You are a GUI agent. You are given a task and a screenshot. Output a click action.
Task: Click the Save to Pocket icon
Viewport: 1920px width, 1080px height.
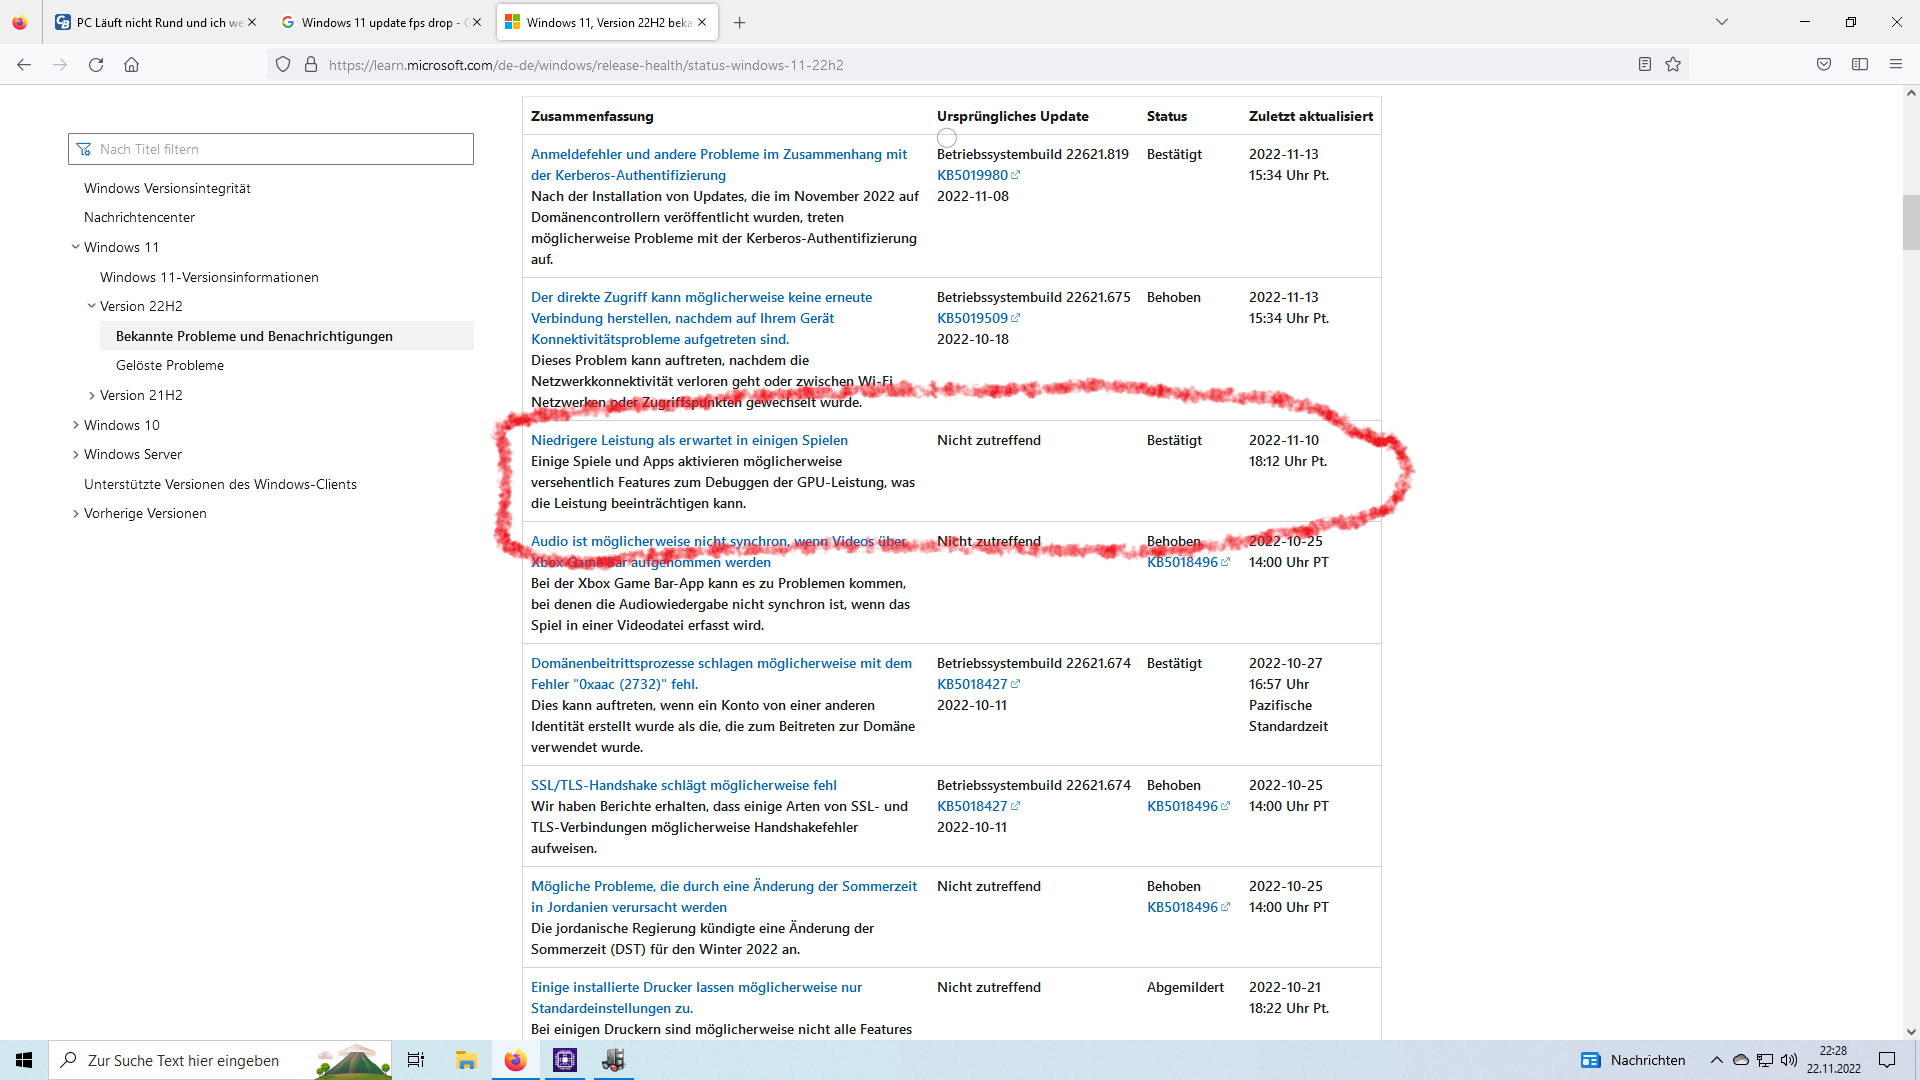[x=1824, y=65]
